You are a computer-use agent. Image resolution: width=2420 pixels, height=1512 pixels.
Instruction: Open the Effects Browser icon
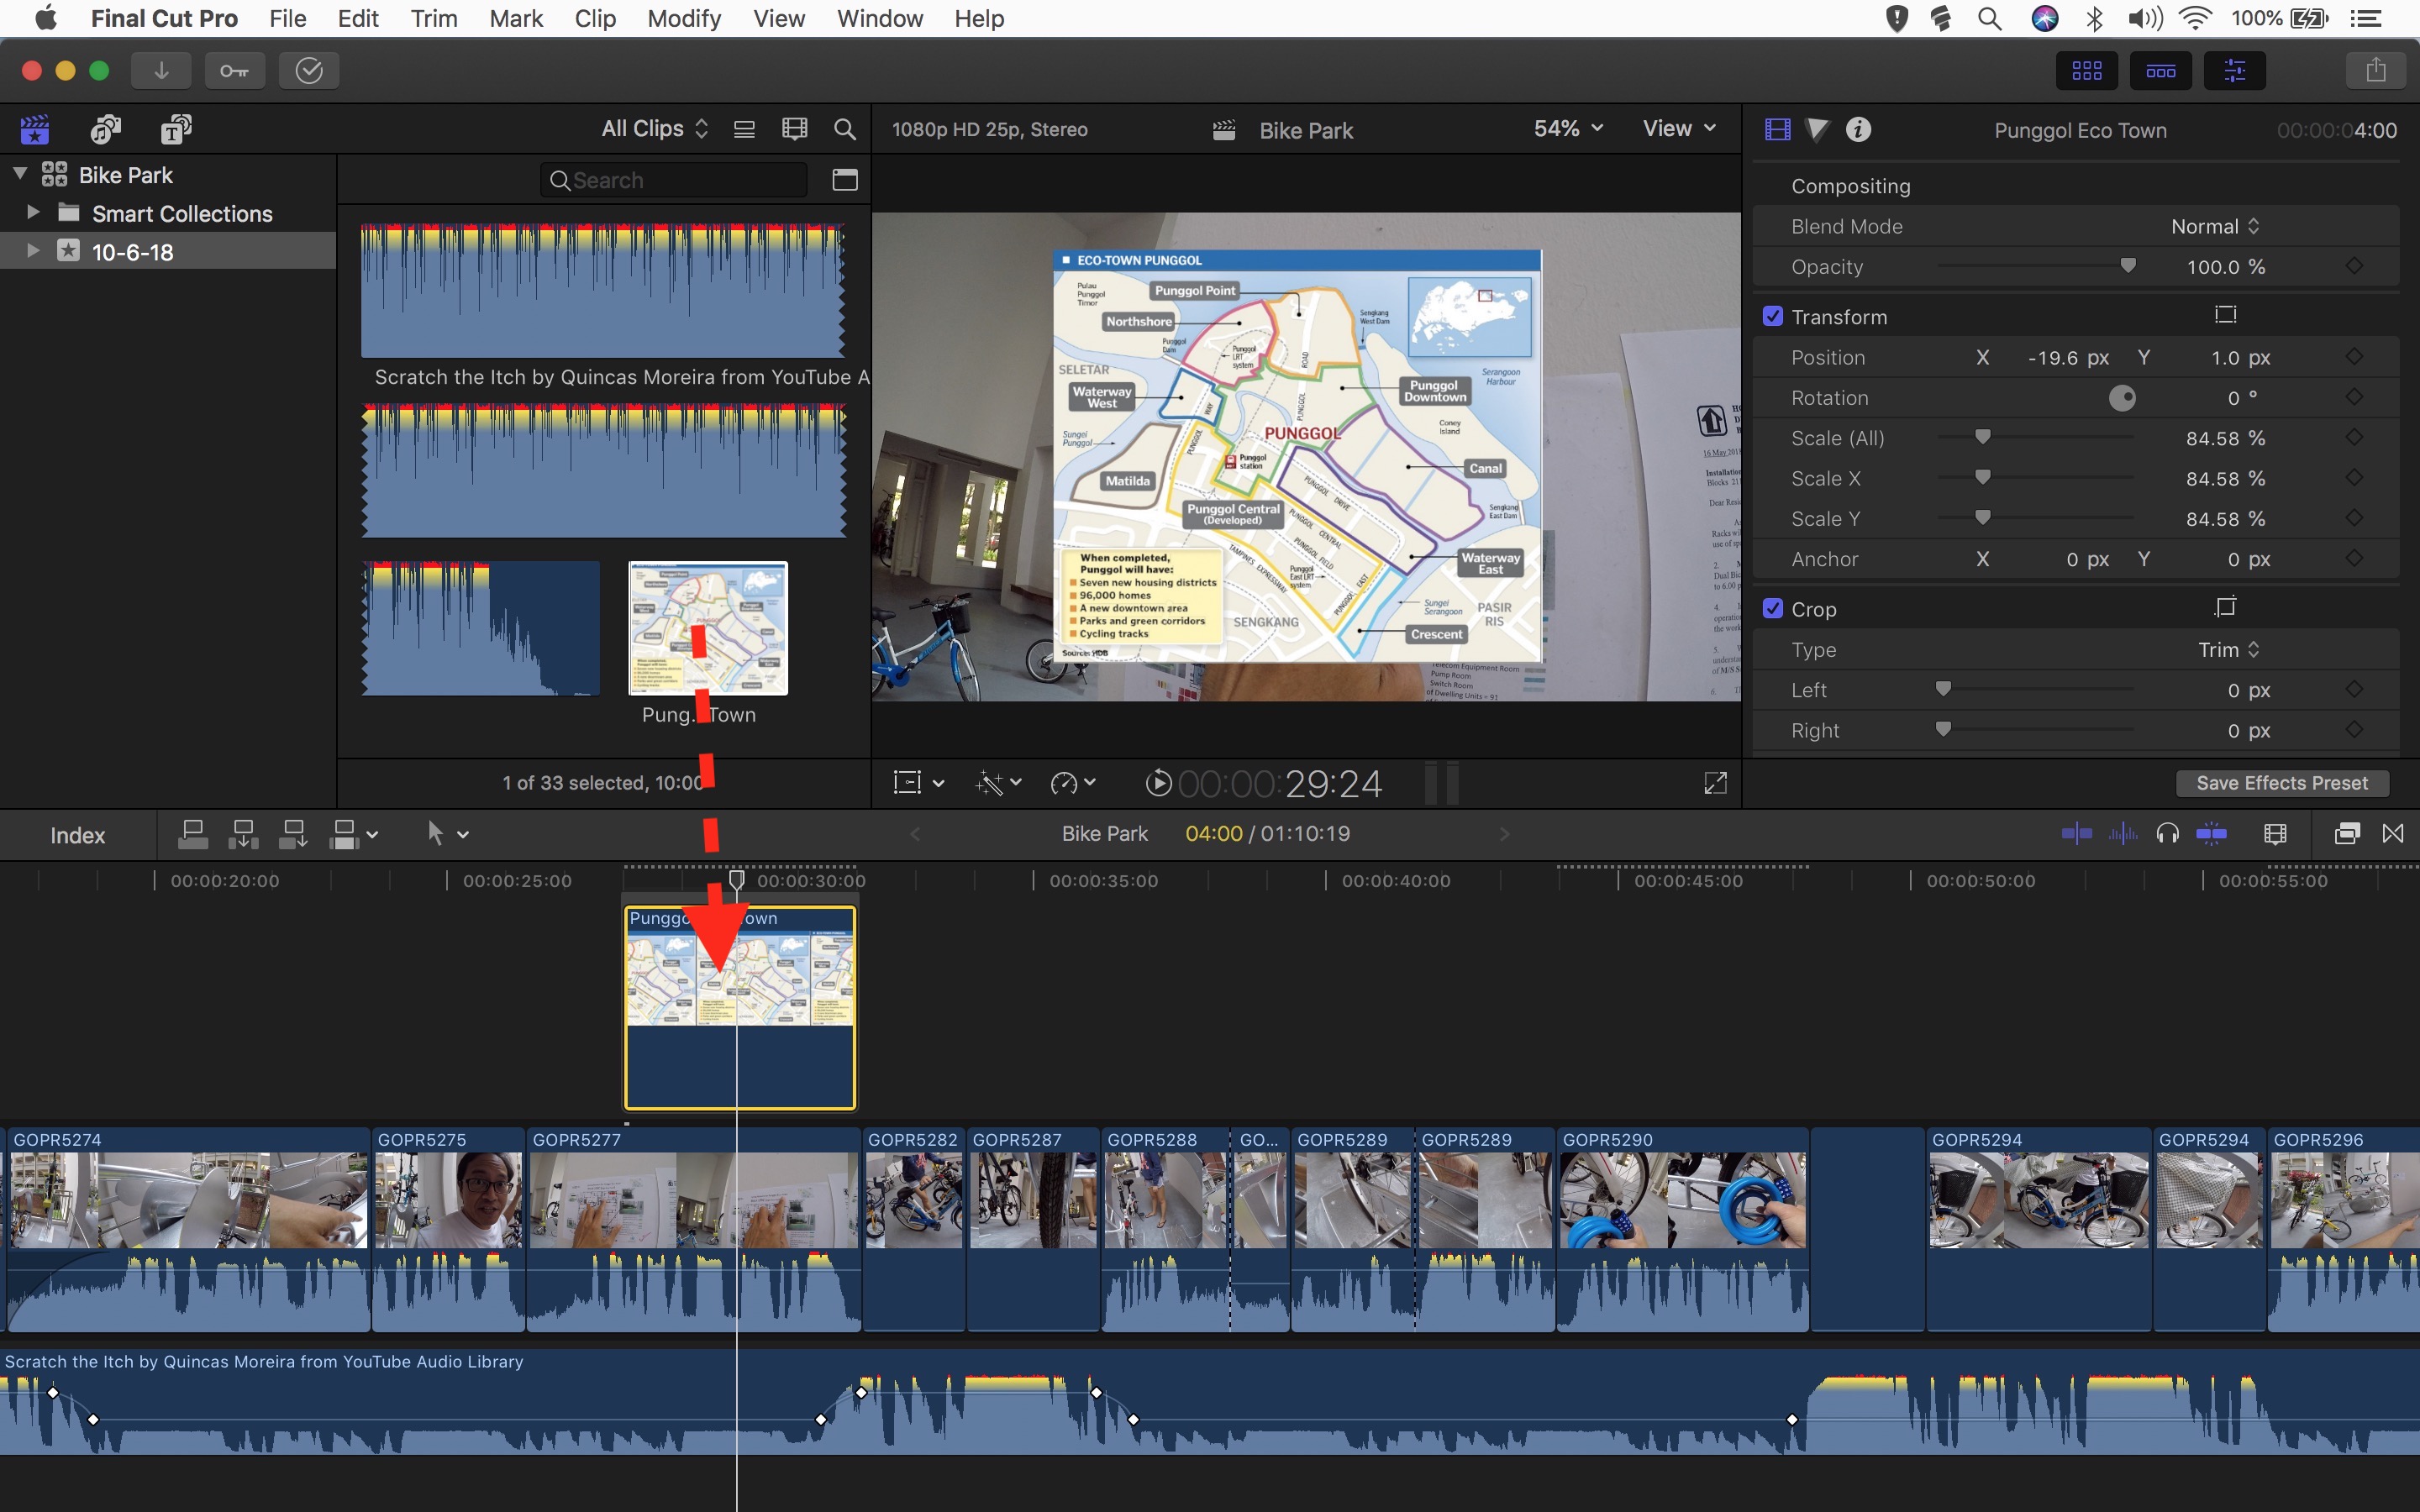(x=2346, y=833)
